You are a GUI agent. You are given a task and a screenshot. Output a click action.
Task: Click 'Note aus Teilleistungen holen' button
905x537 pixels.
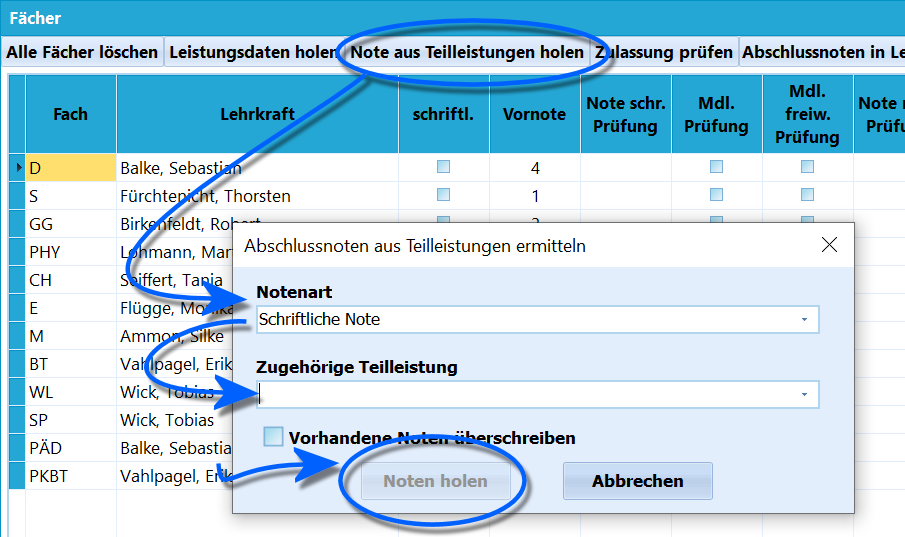[x=467, y=52]
